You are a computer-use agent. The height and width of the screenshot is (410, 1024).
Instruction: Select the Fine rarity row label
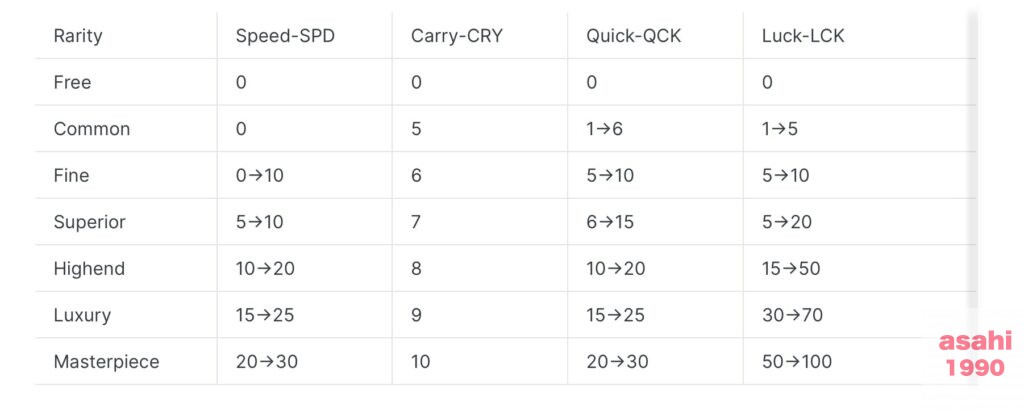[71, 175]
